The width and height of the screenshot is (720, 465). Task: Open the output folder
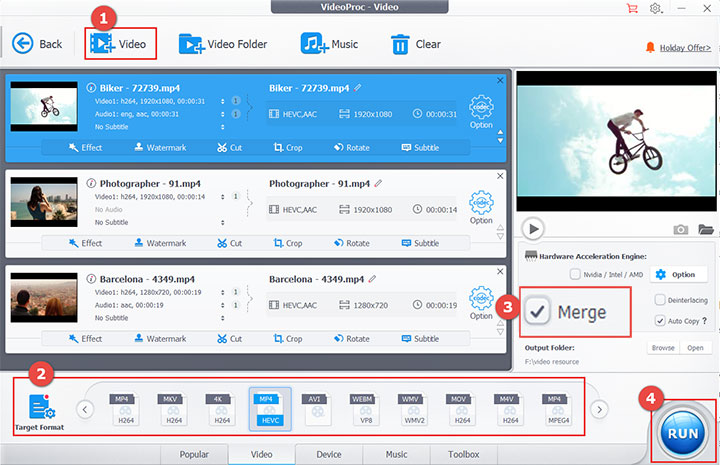click(x=695, y=348)
